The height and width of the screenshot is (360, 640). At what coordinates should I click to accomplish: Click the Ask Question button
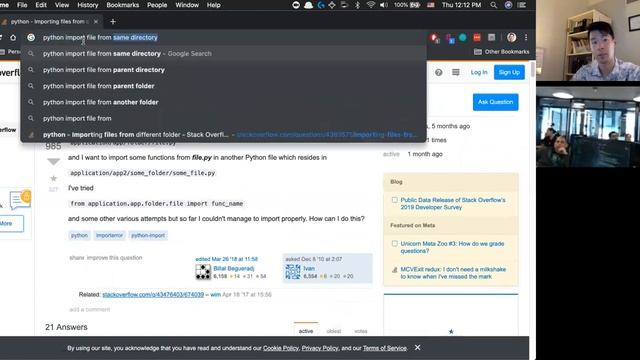click(x=496, y=102)
